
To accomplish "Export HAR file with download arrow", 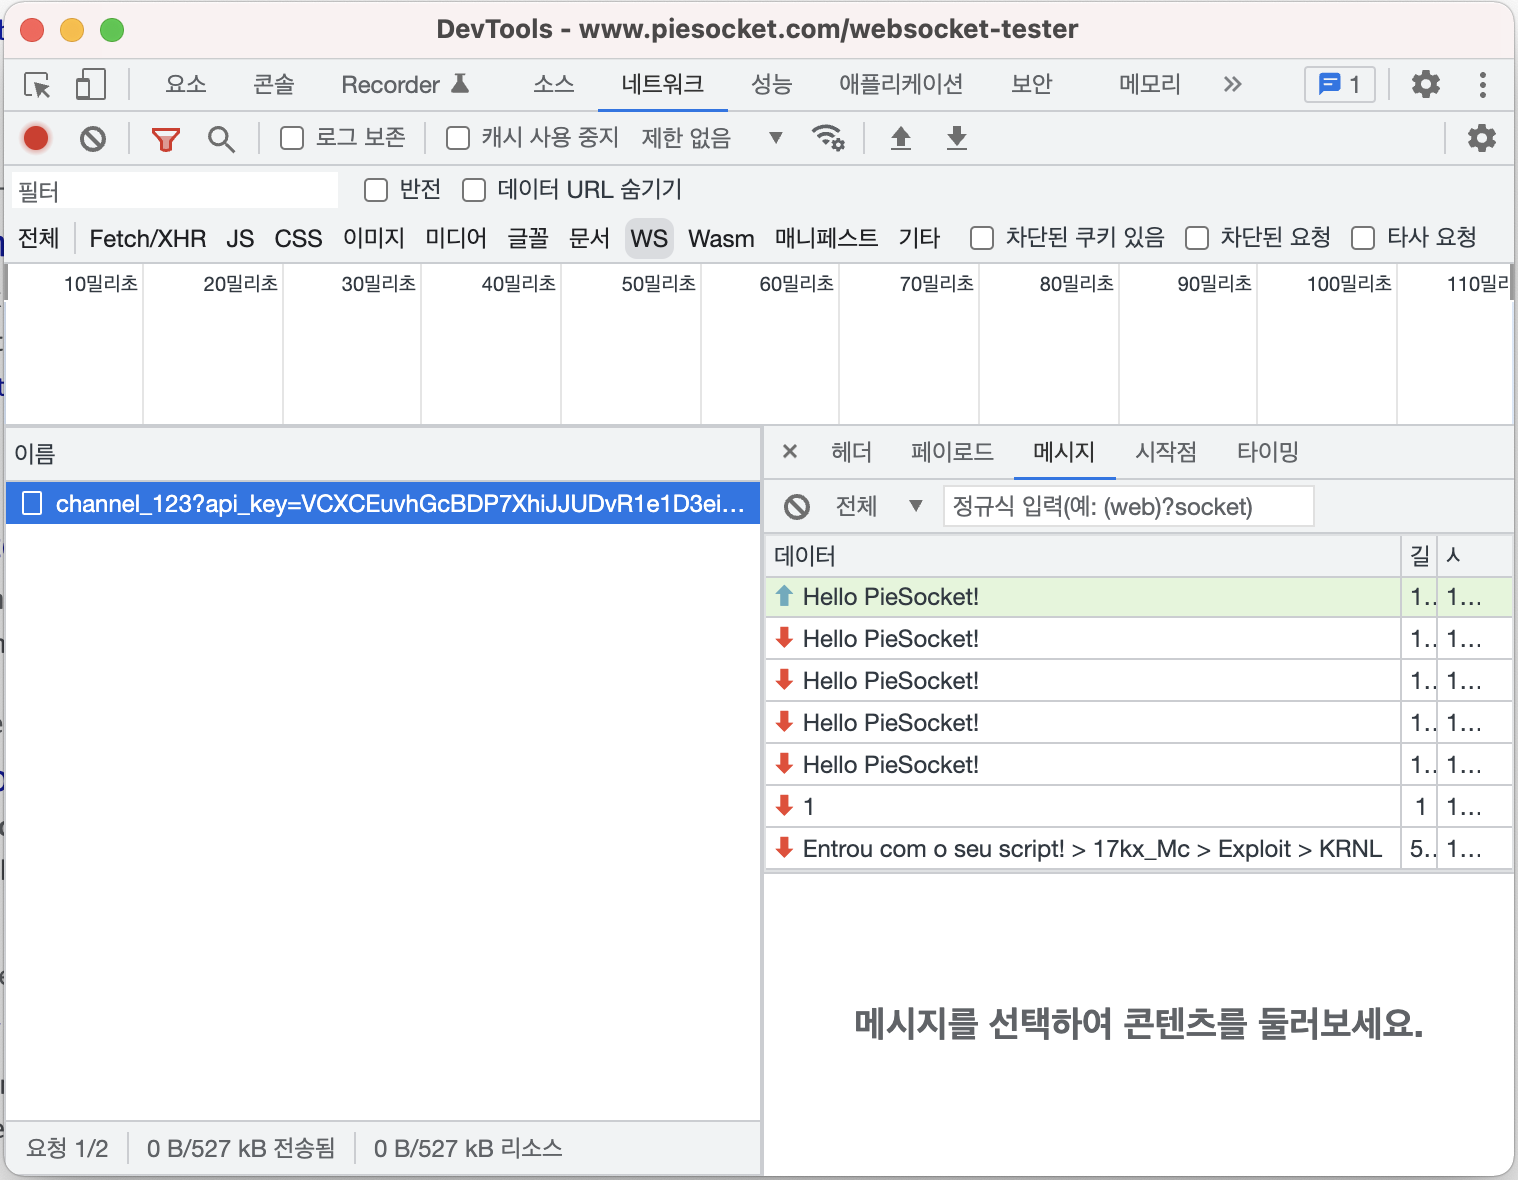I will pos(957,138).
